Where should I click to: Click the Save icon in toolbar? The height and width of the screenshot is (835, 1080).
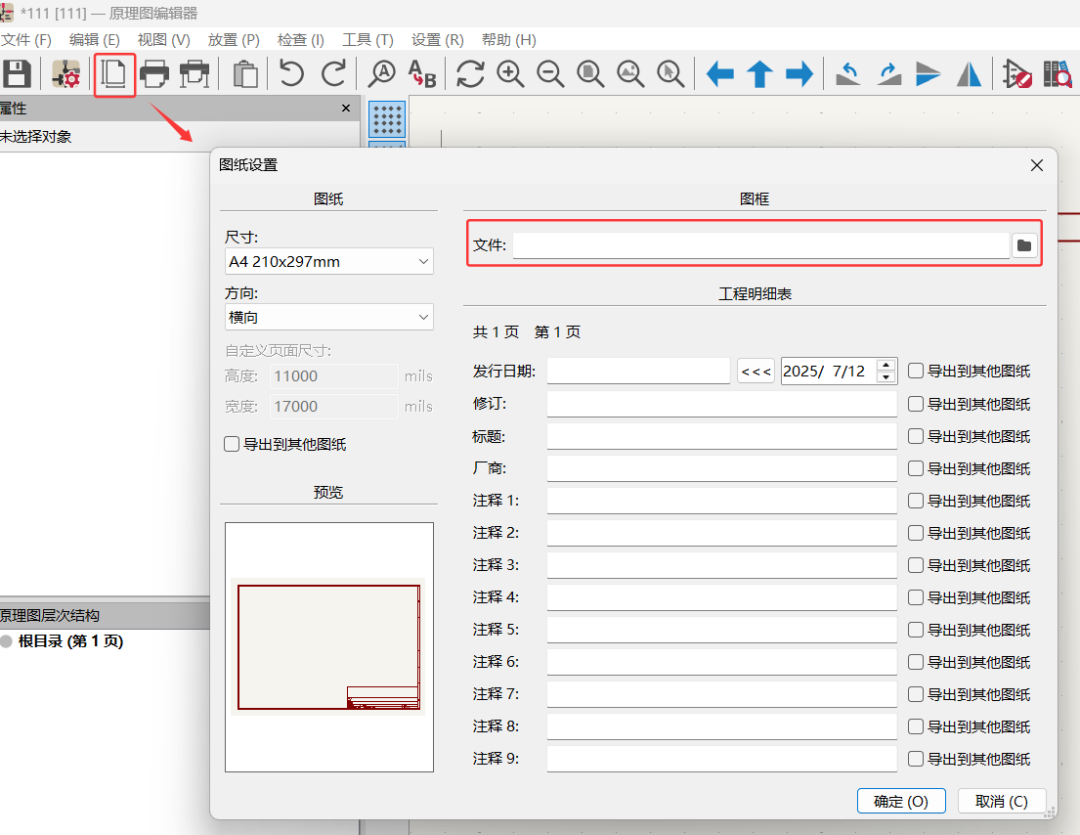point(17,74)
